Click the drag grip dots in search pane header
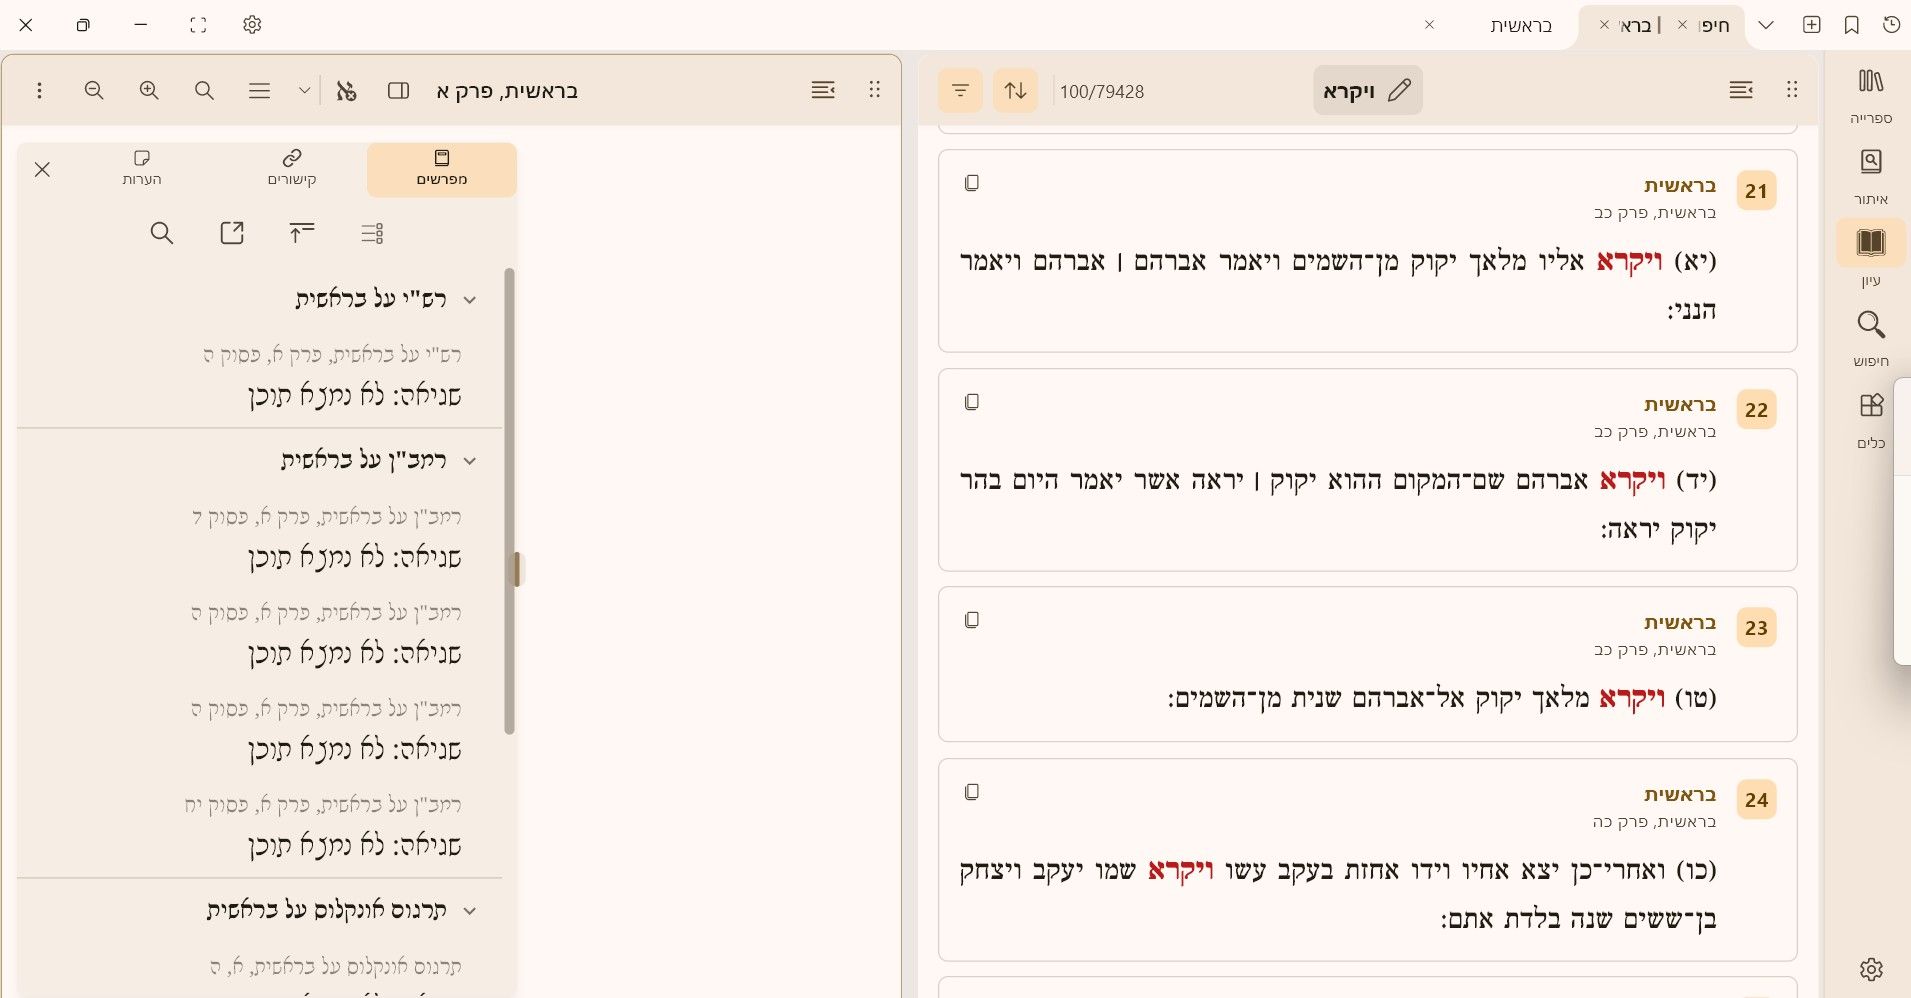The image size is (1911, 998). click(1792, 90)
